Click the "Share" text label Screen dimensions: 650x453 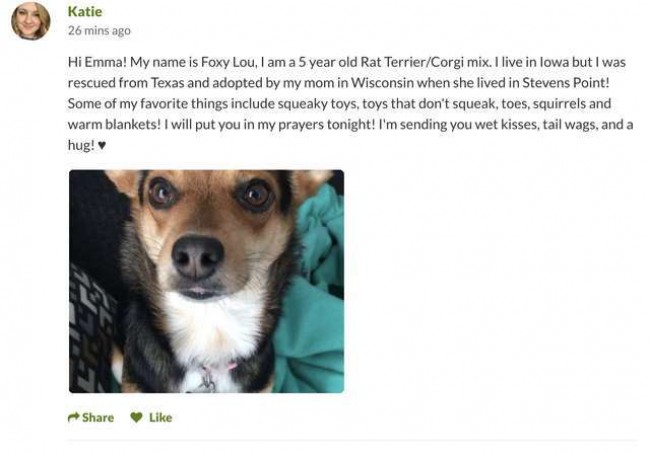98,417
